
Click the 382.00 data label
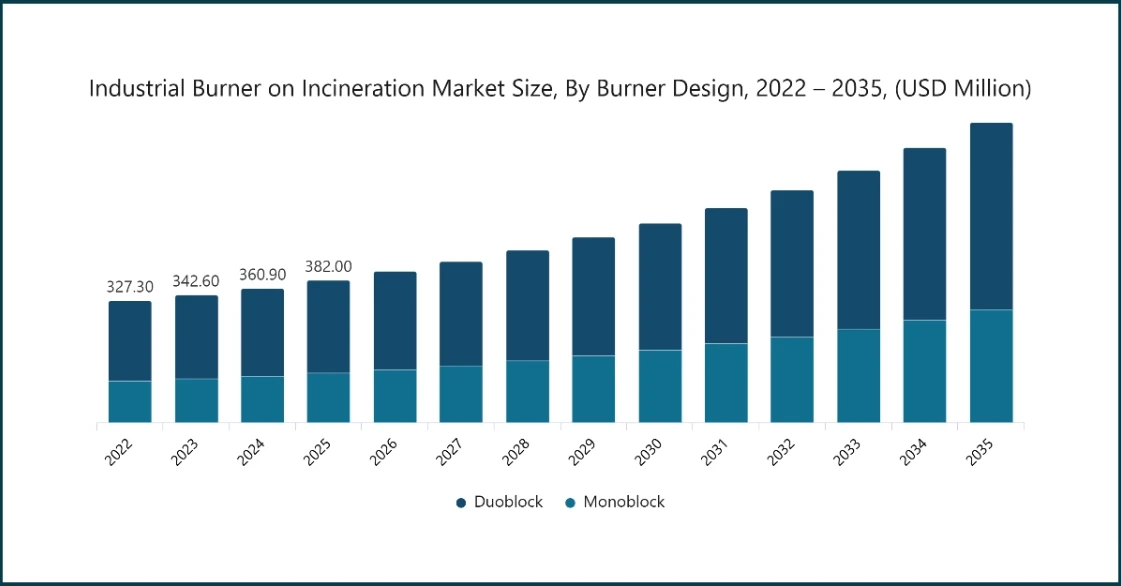(329, 267)
